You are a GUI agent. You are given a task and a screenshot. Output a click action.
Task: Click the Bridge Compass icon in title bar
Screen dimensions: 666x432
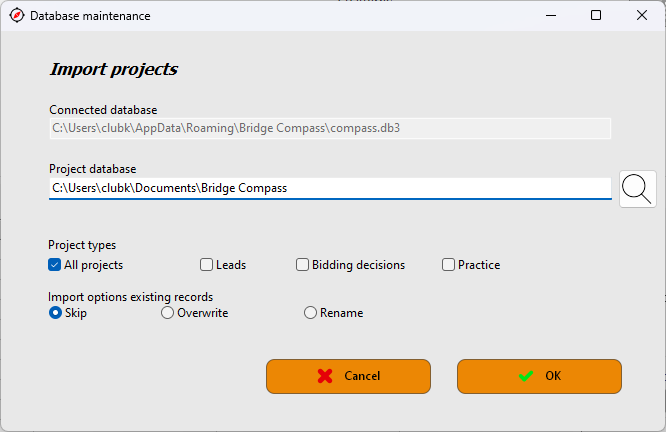[x=17, y=15]
